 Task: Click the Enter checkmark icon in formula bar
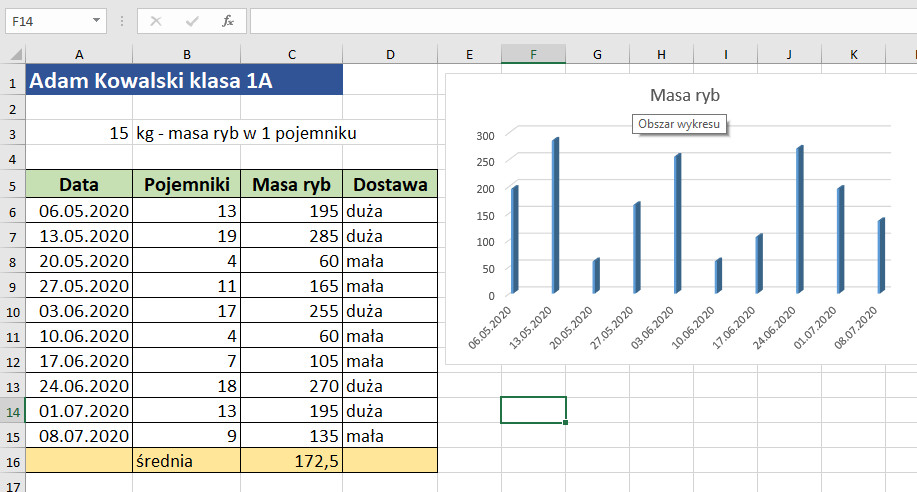pos(191,20)
